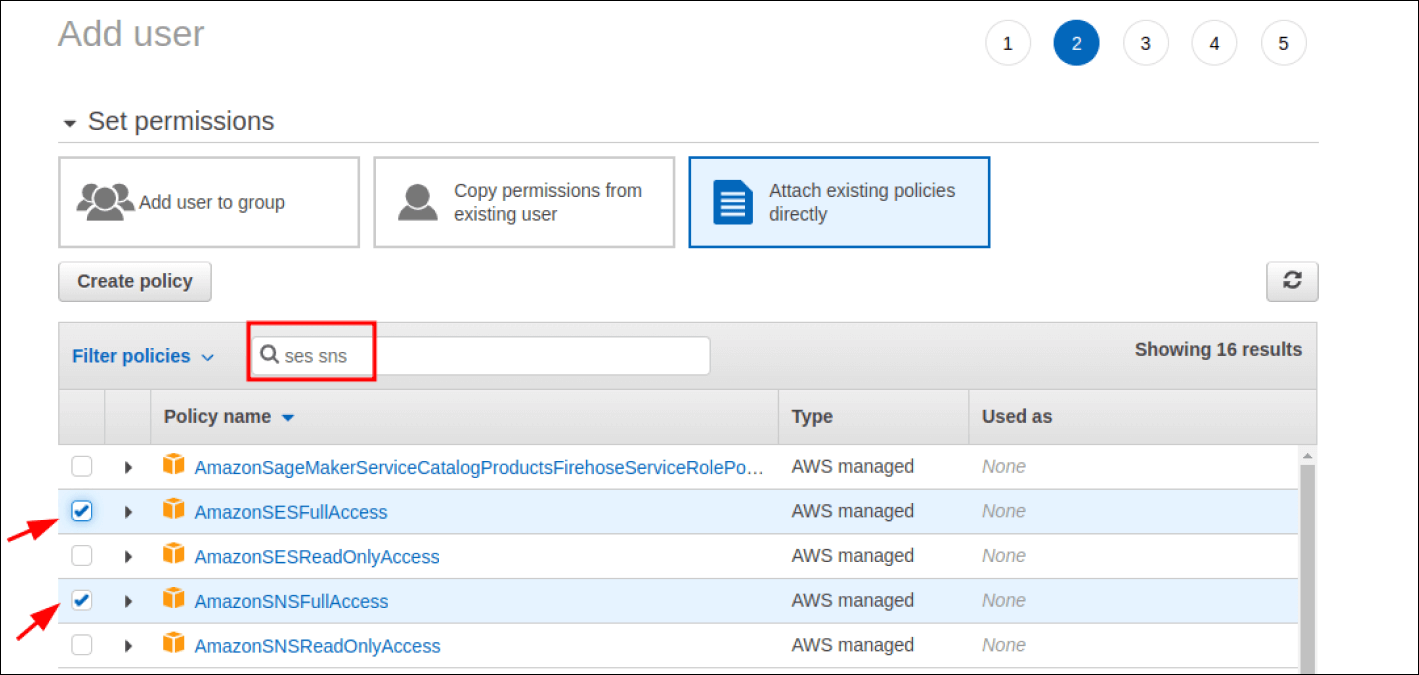Jump to wizard step 4

coord(1214,44)
